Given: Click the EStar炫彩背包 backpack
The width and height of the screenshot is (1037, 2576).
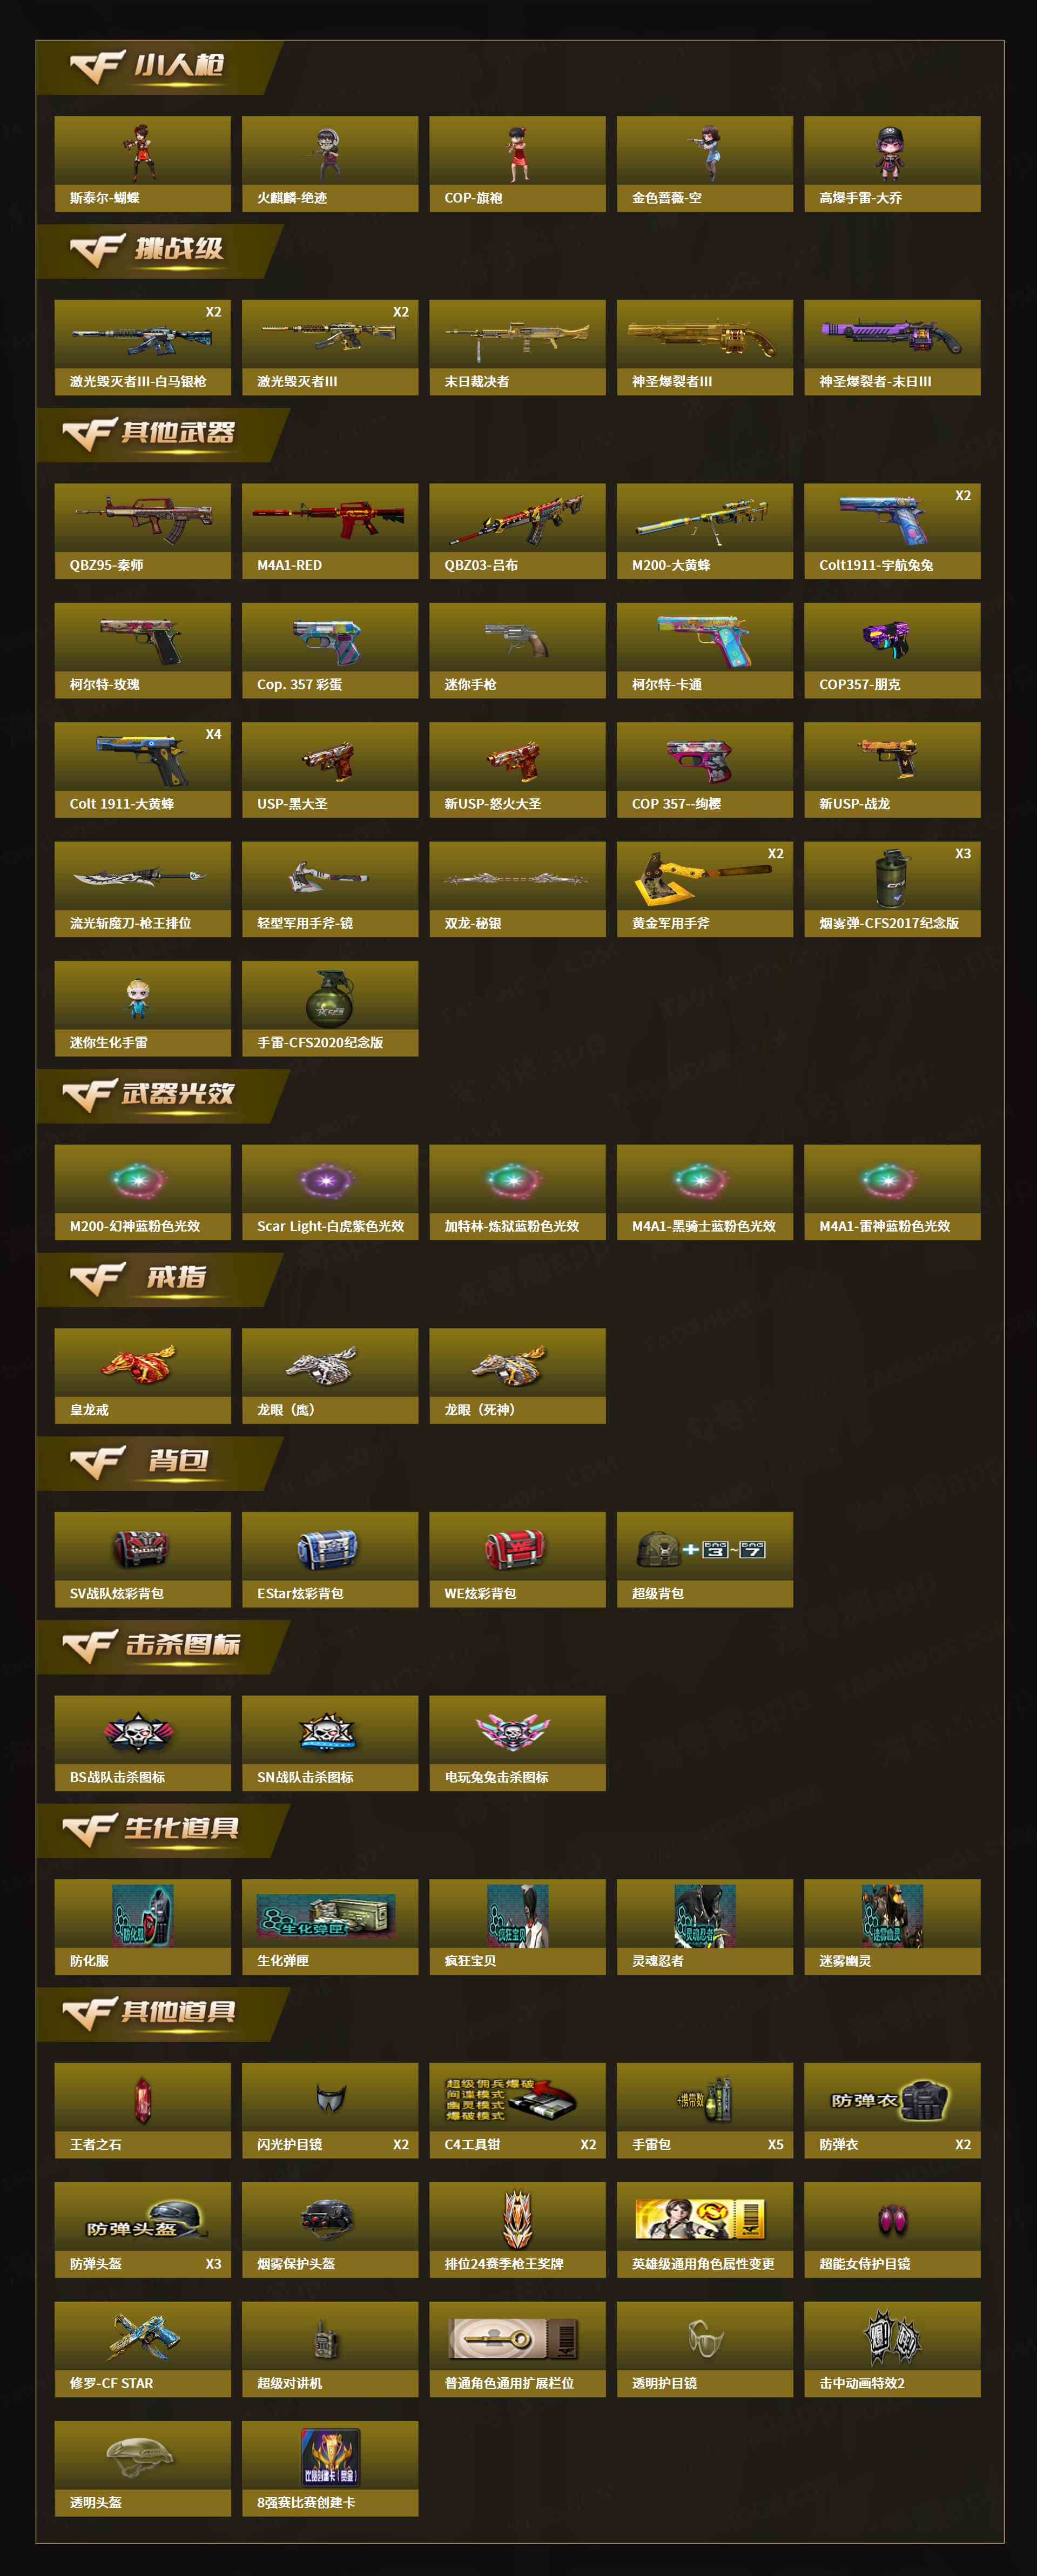Looking at the screenshot, I should (x=330, y=1559).
